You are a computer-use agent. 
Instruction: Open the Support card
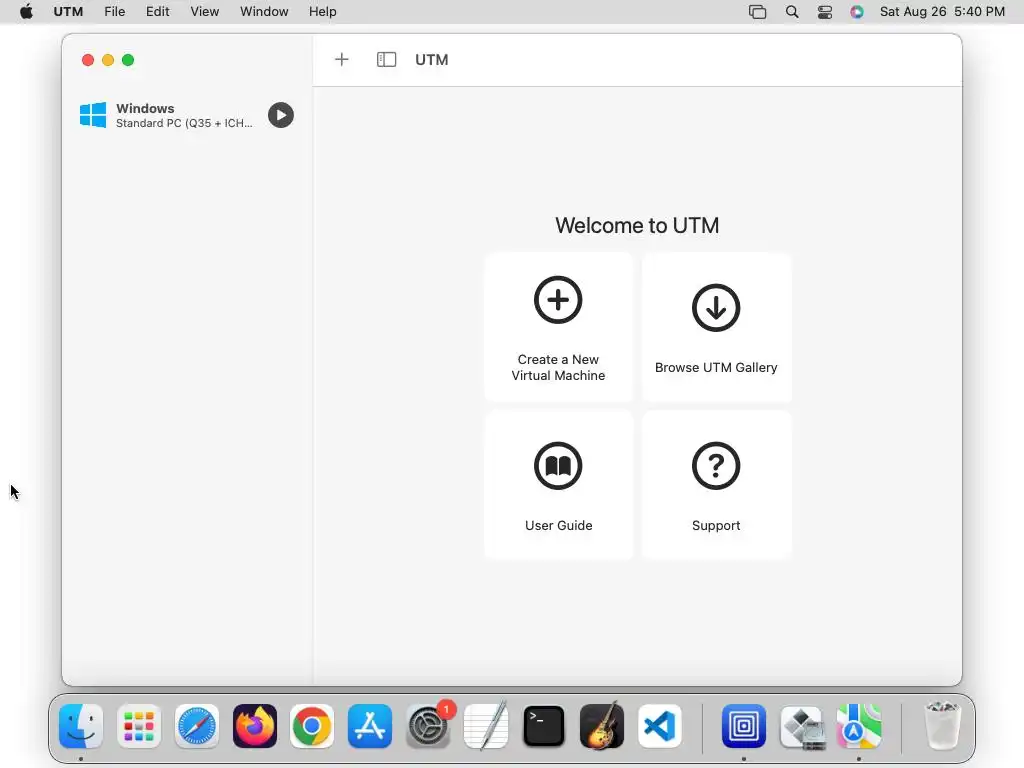716,485
